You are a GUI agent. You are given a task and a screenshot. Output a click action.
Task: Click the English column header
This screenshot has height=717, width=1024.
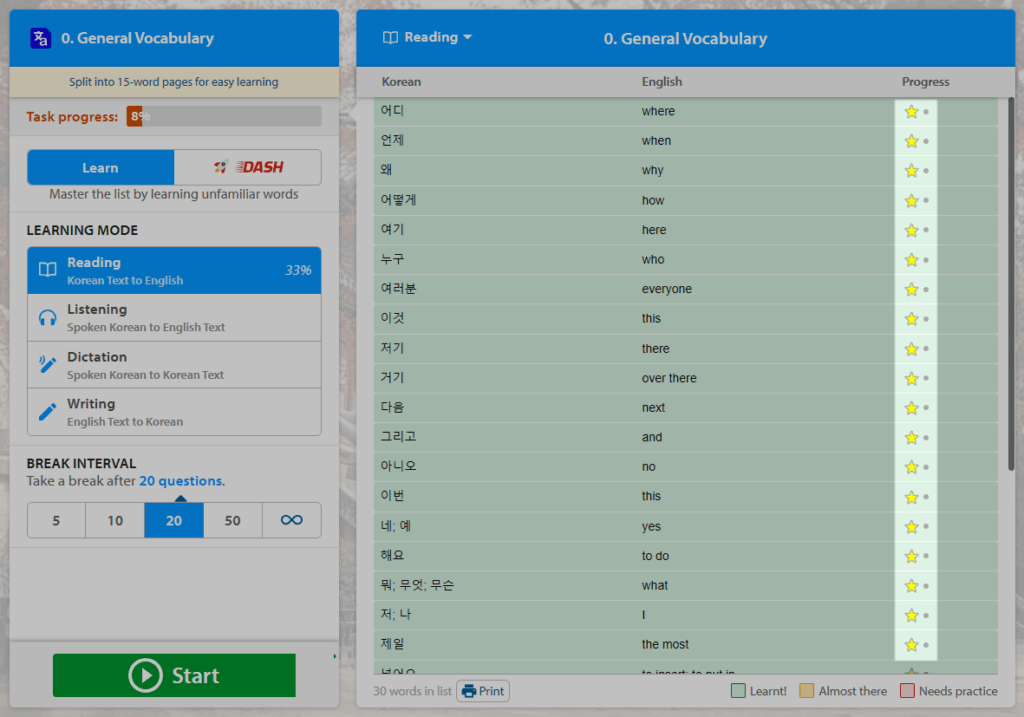(662, 82)
